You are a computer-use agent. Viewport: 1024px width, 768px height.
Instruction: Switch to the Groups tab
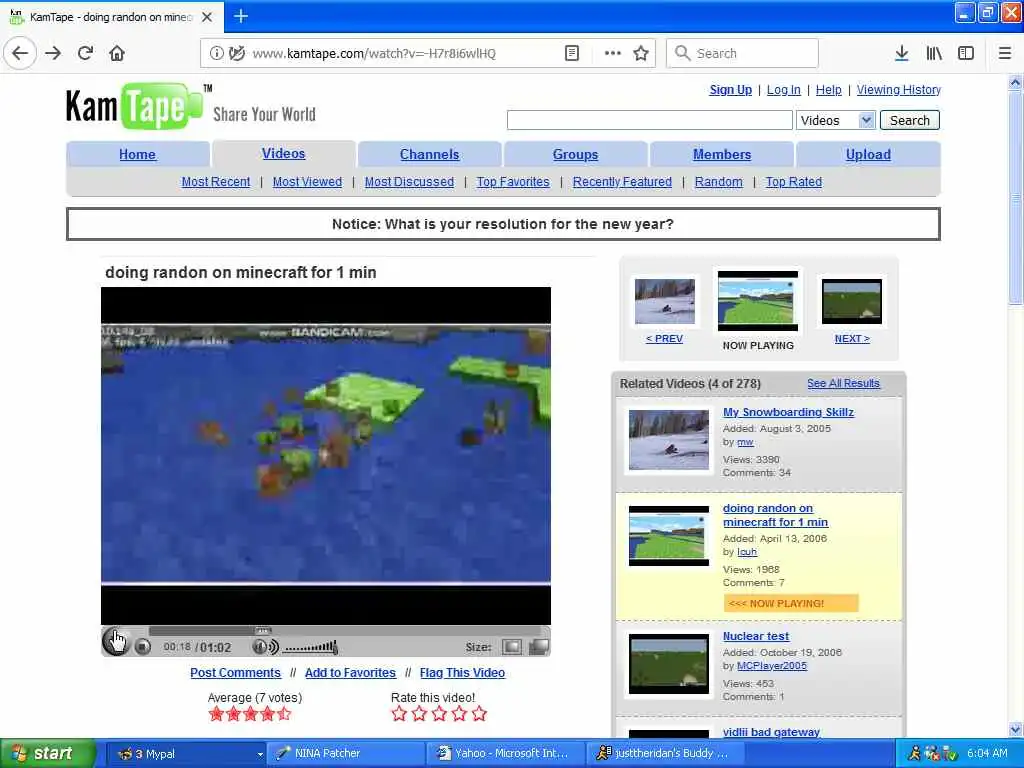pyautogui.click(x=575, y=155)
